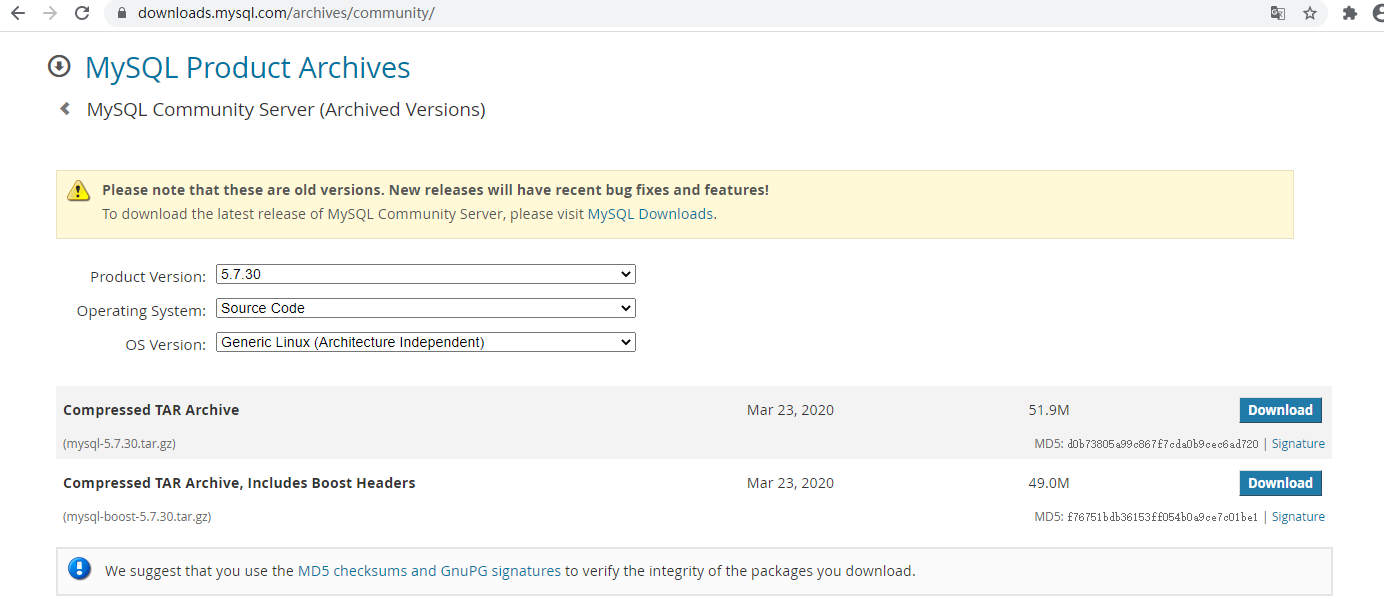Click the browser address bar URL
Viewport: 1384px width, 606px height.
point(286,13)
